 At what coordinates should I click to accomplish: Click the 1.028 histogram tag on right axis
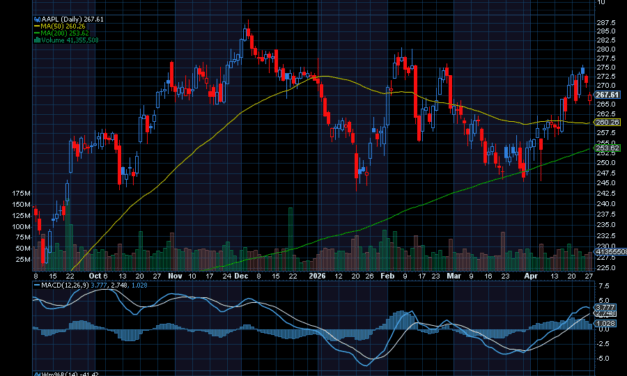pos(605,323)
